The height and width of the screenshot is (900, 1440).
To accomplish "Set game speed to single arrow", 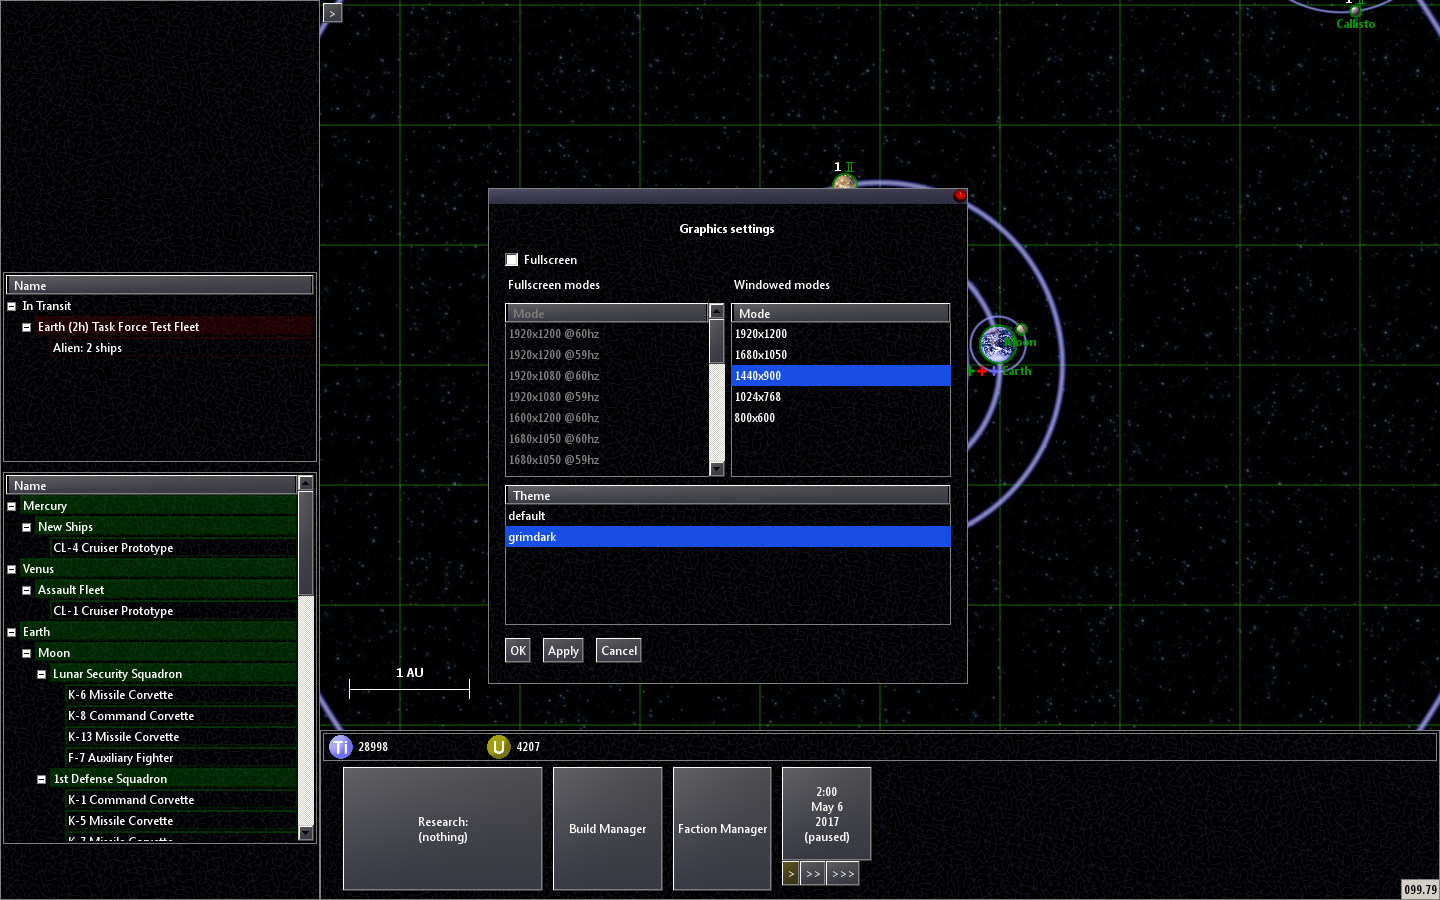I will [x=790, y=874].
